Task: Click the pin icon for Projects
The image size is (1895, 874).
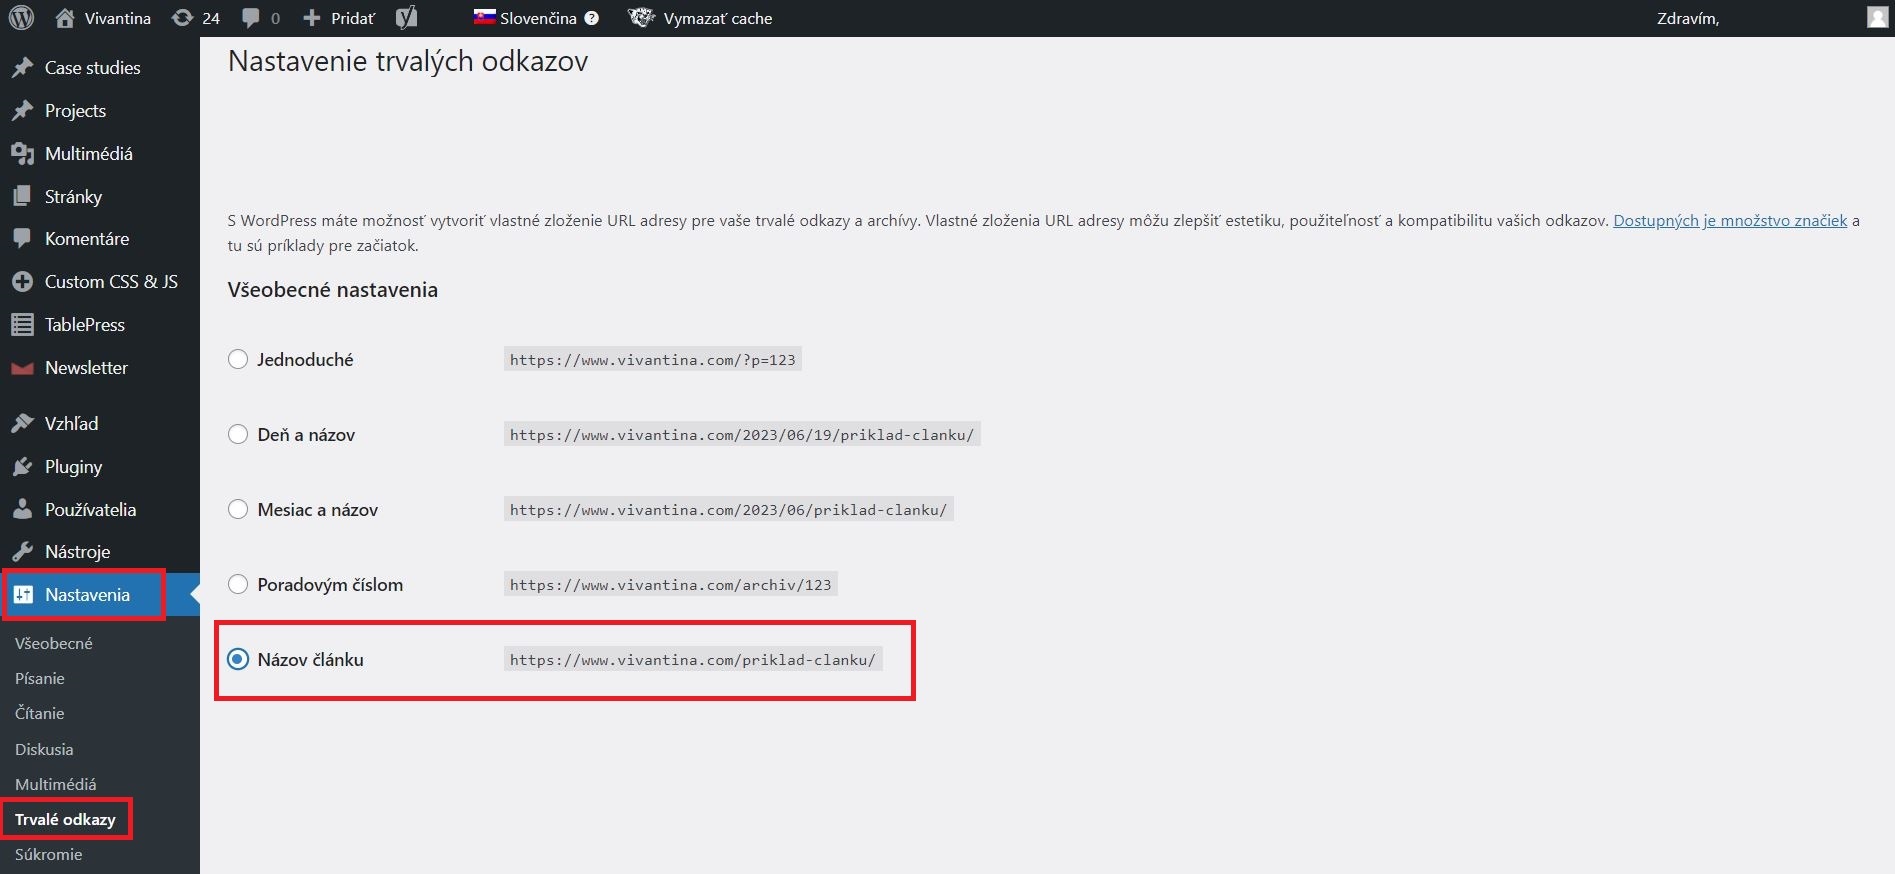Action: point(22,111)
